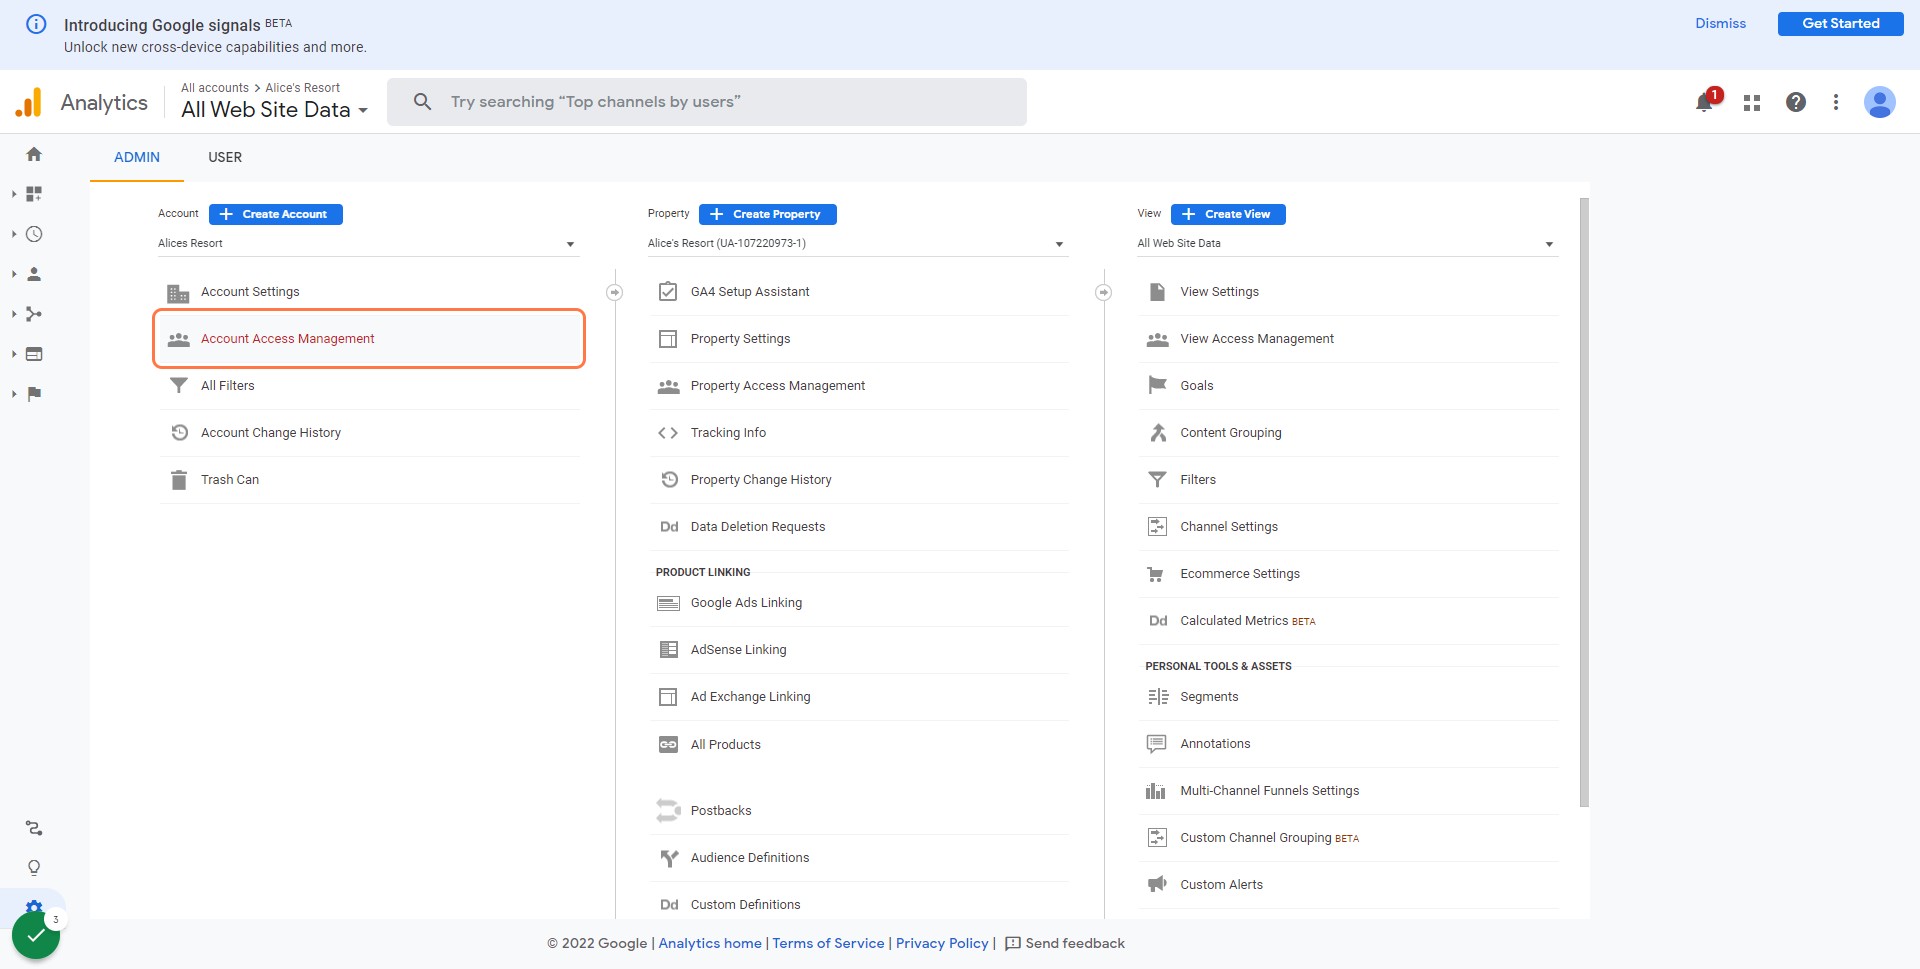Open the Analytics home footer link
Image resolution: width=1920 pixels, height=969 pixels.
click(710, 943)
